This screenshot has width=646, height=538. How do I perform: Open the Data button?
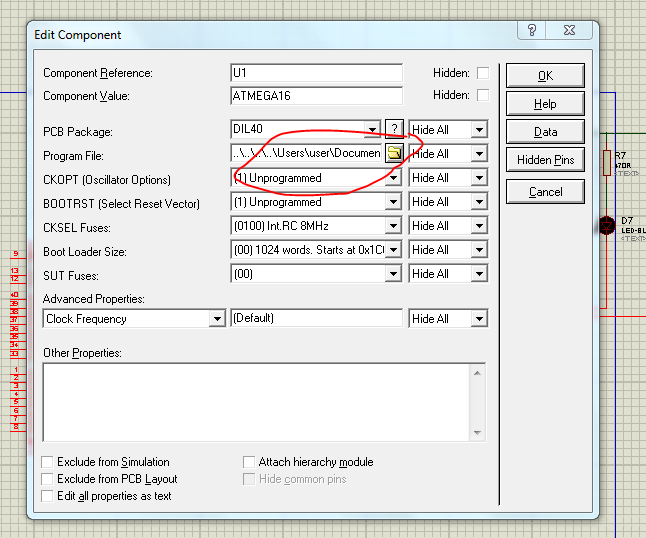point(545,131)
